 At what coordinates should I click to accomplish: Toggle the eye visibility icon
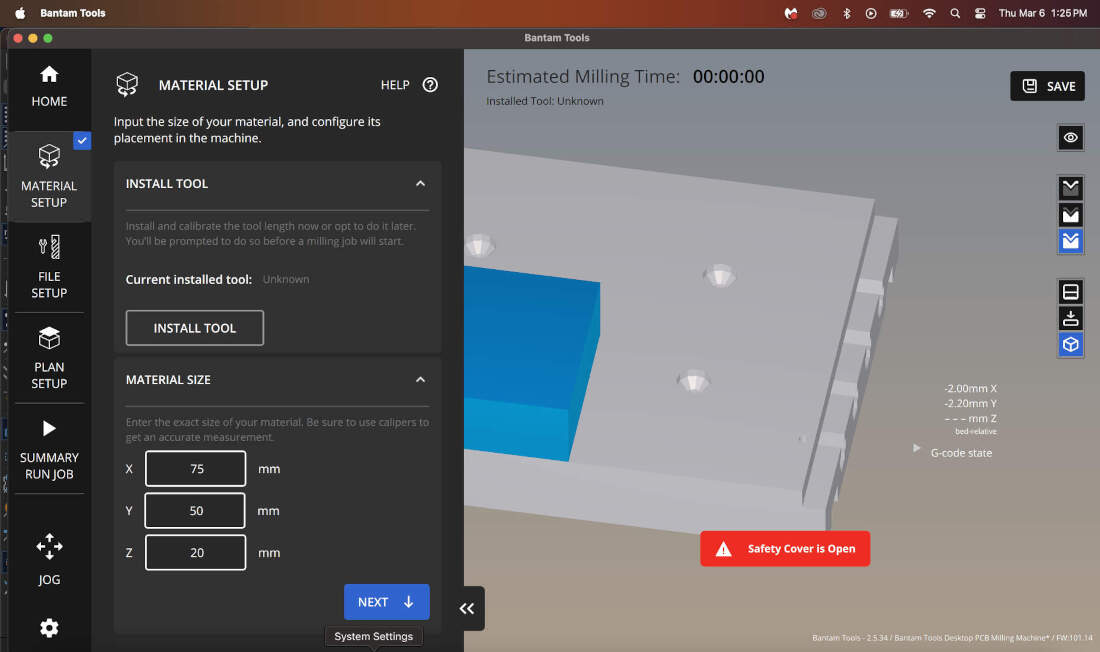[x=1071, y=138]
